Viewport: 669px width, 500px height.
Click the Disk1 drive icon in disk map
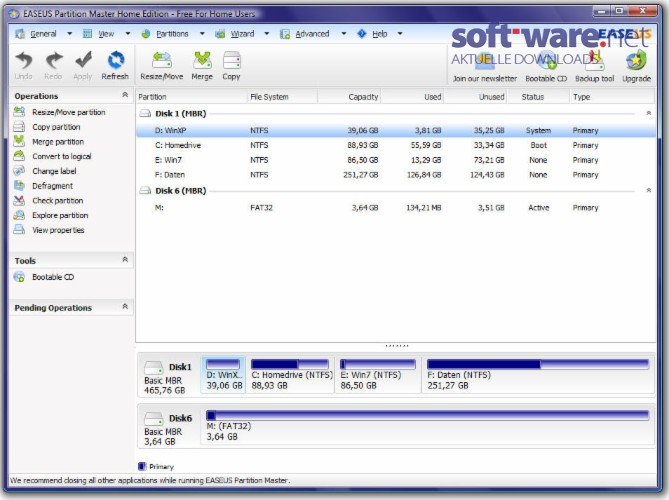pos(154,367)
